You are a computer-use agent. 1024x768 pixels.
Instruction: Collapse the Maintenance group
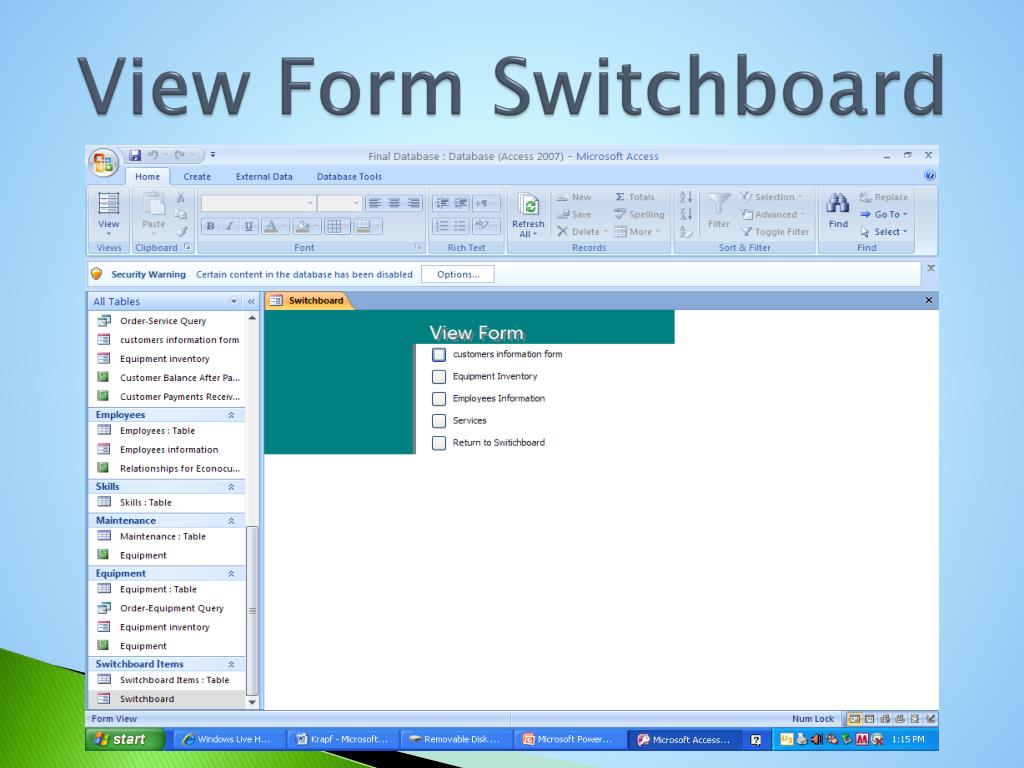pyautogui.click(x=231, y=520)
